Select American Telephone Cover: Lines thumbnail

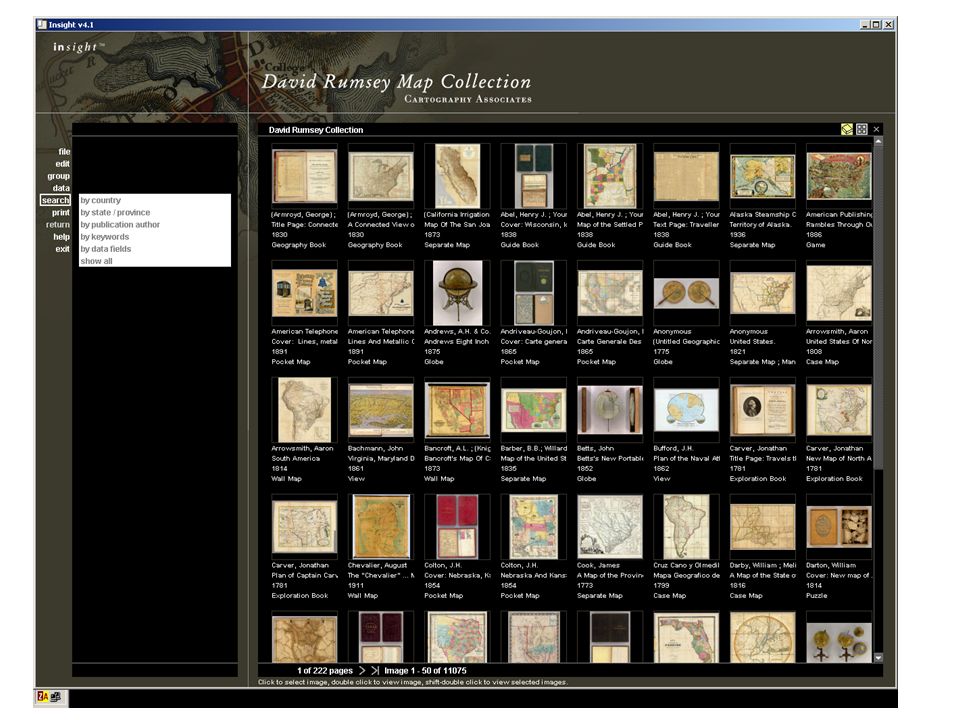tap(304, 293)
